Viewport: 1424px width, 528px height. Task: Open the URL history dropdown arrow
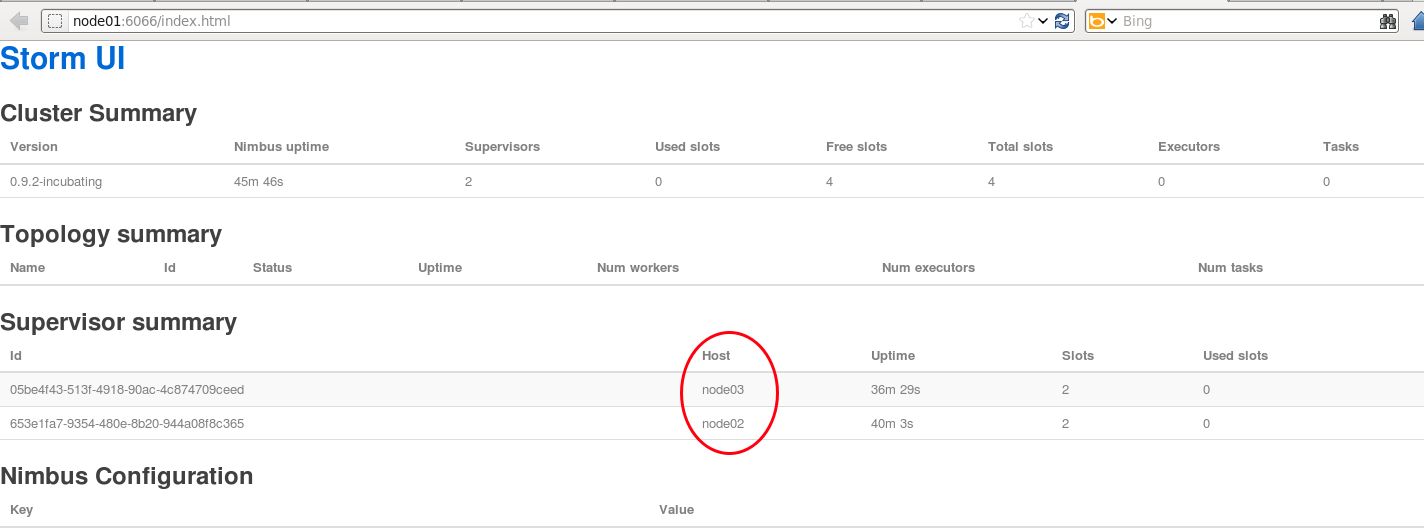pyautogui.click(x=1043, y=20)
